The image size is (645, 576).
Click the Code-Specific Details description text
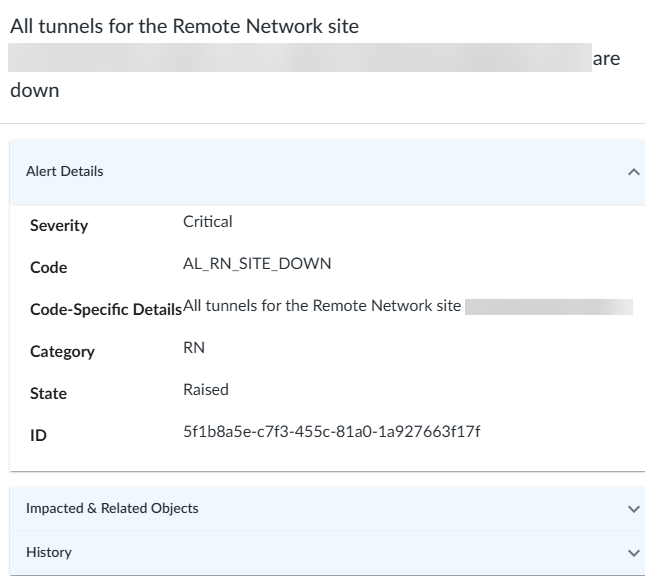pos(322,306)
